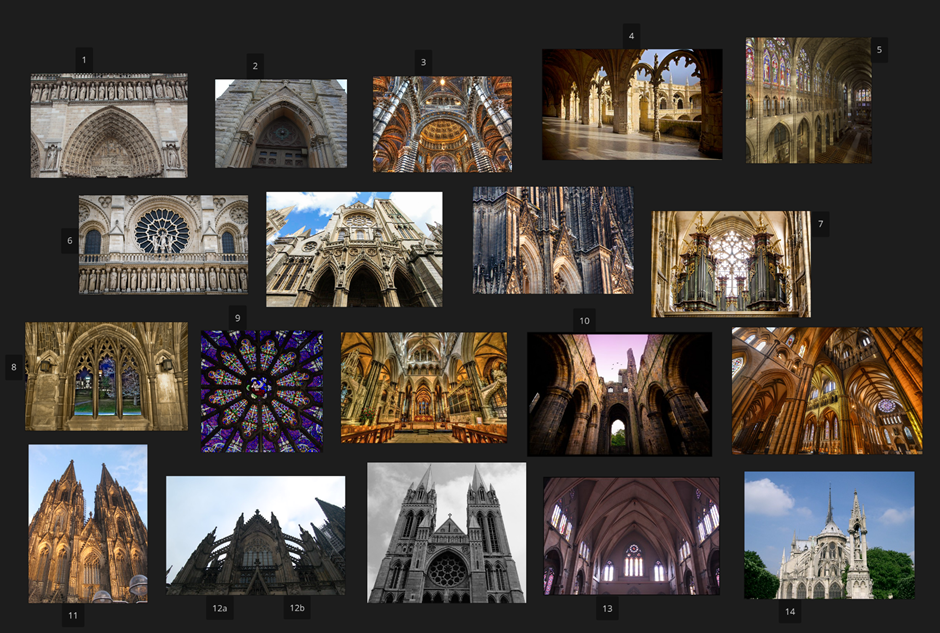The height and width of the screenshot is (633, 940).
Task: Click the ruined abbey with pink sky image
Action: [x=619, y=394]
